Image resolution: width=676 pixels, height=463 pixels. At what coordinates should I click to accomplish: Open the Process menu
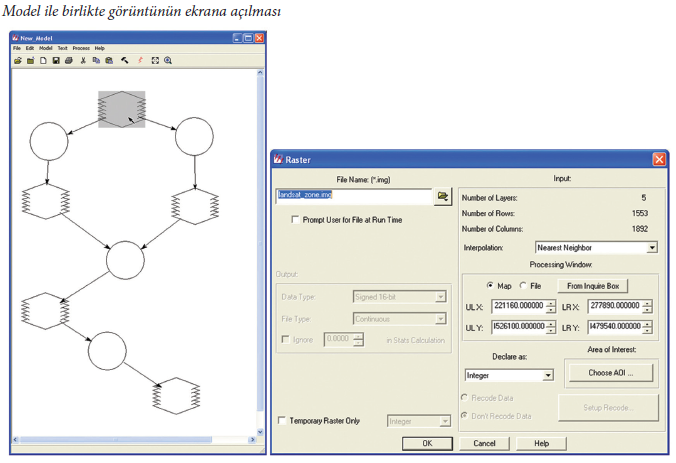point(81,48)
